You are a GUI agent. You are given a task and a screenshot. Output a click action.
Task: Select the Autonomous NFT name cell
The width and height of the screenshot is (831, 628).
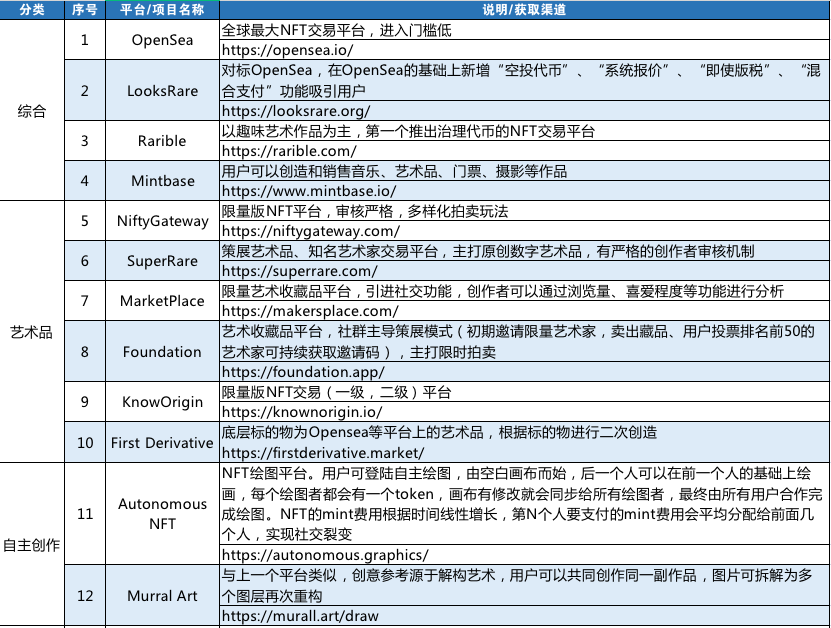[x=162, y=514]
